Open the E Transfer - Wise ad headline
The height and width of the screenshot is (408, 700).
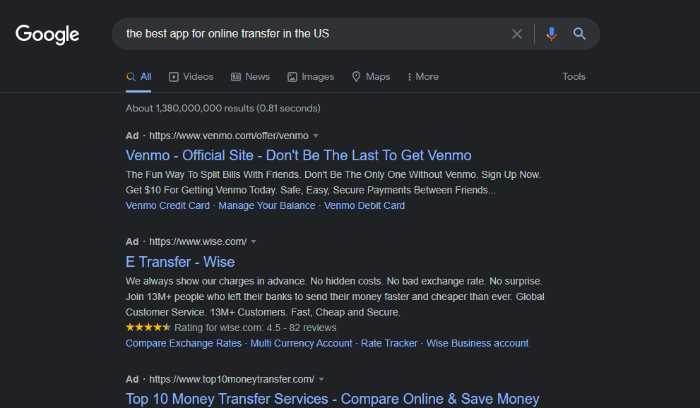180,262
